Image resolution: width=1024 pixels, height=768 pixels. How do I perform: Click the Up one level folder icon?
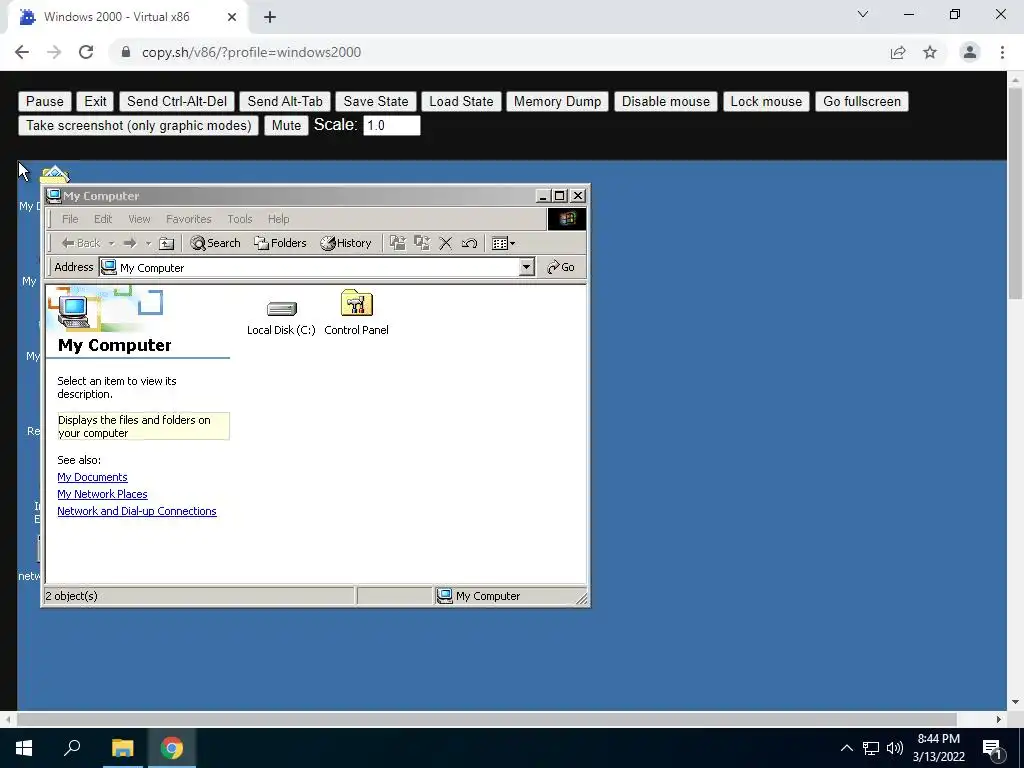[x=167, y=244]
